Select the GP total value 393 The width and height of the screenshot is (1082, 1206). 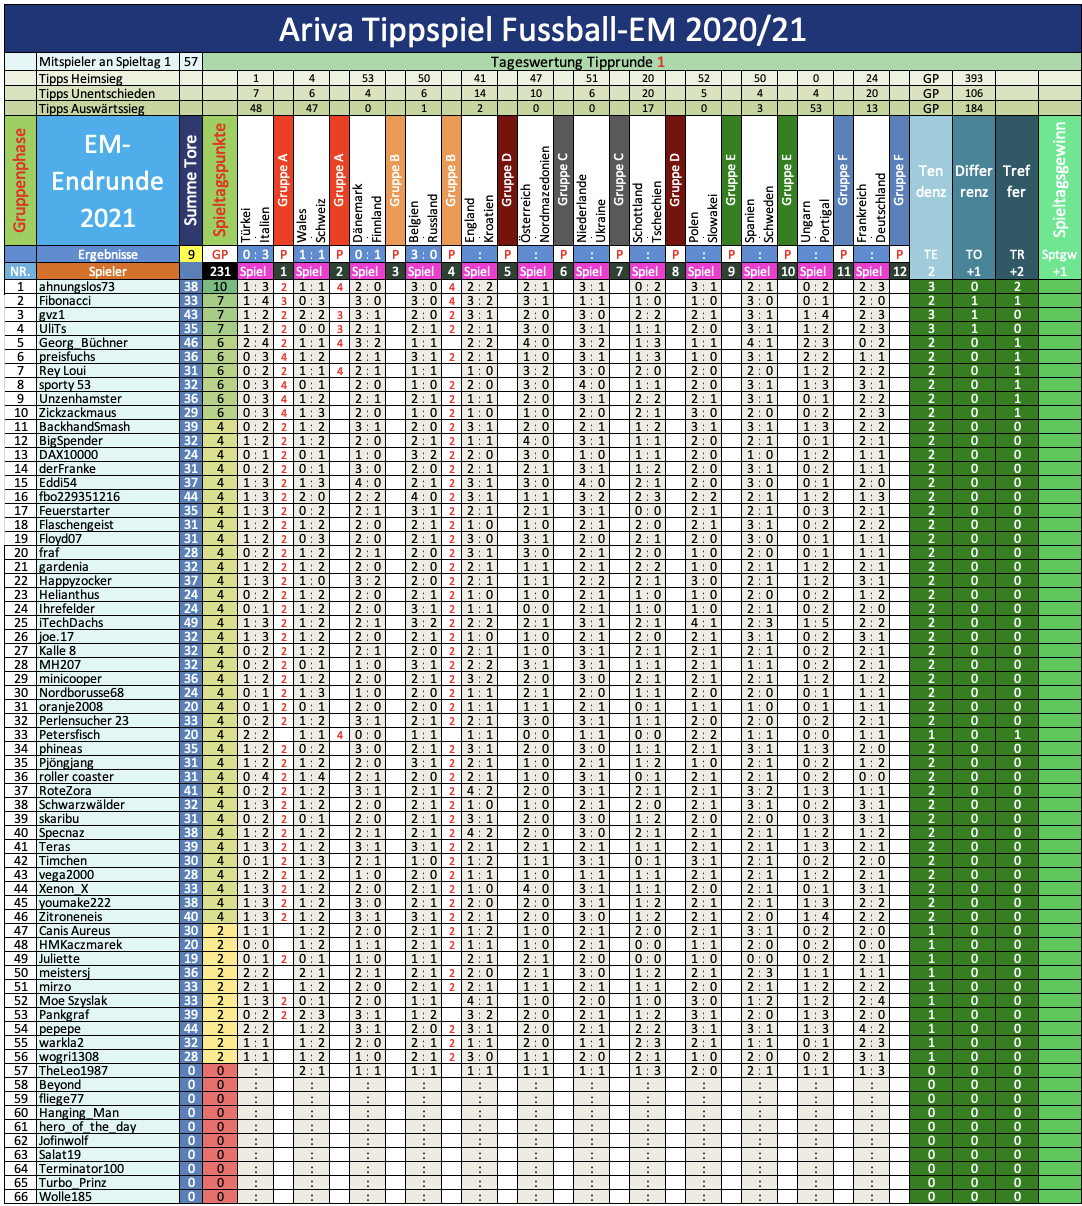point(974,79)
